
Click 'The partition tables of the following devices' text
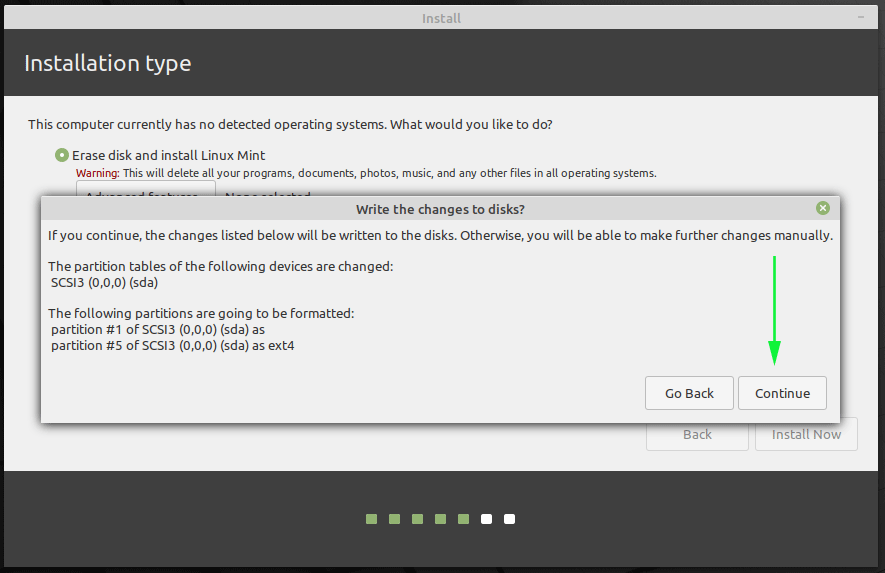[x=221, y=266]
